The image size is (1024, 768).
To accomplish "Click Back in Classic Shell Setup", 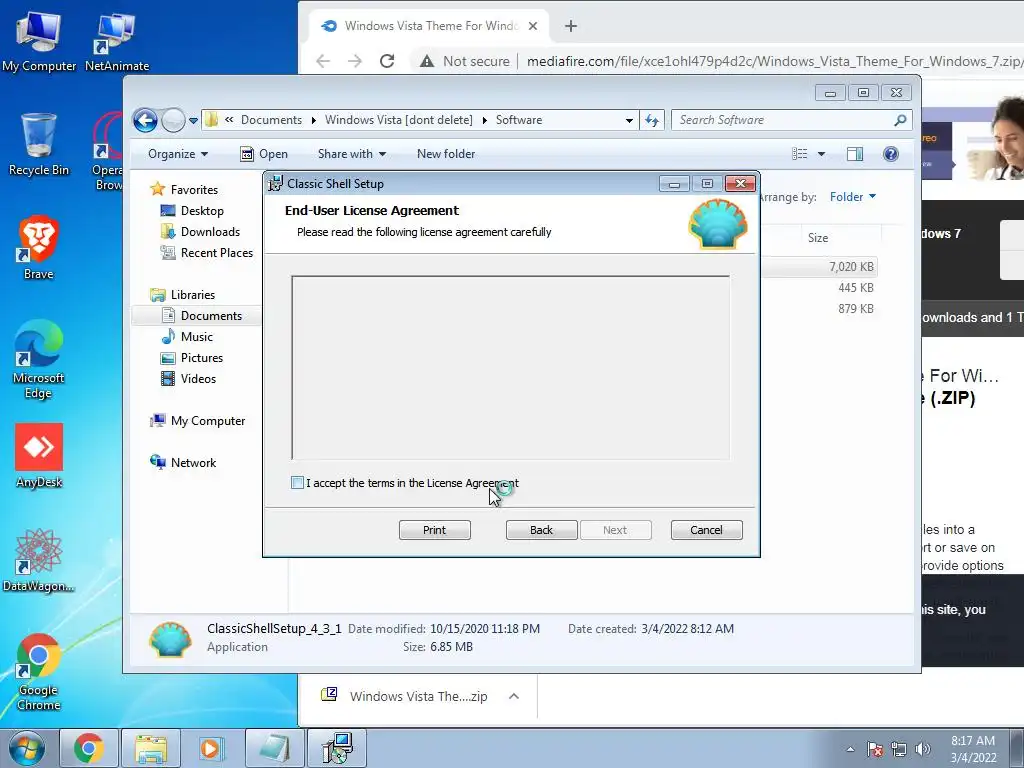I will (541, 530).
